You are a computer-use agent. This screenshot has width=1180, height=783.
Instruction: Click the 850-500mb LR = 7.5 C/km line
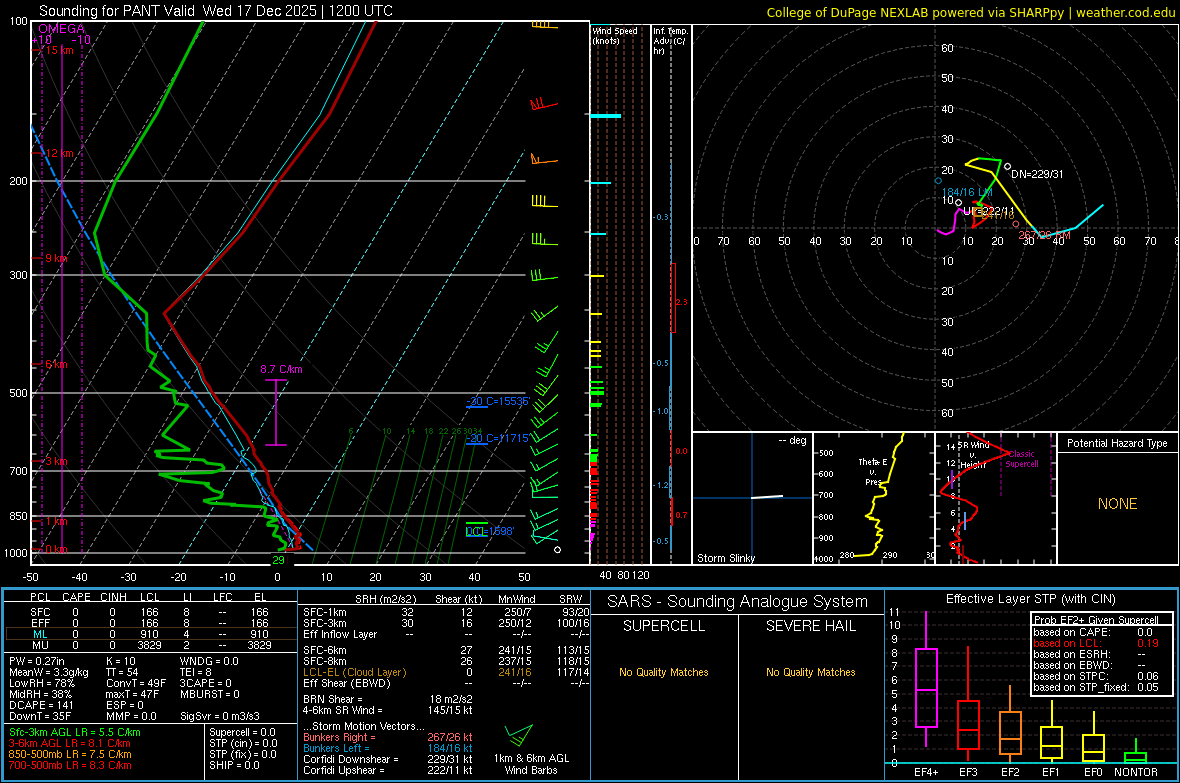pos(70,754)
